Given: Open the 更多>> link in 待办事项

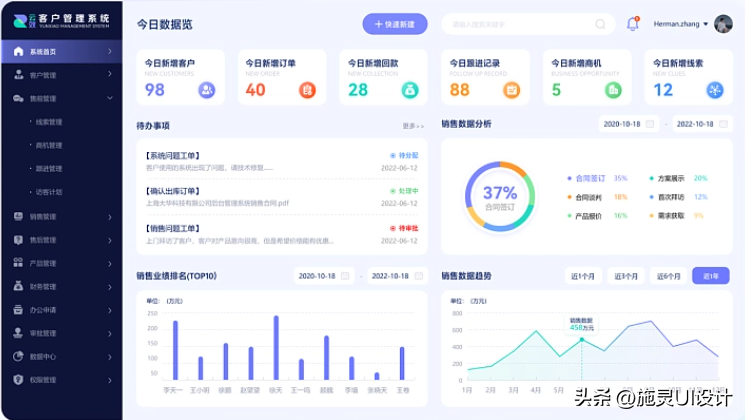Looking at the screenshot, I should [x=413, y=126].
